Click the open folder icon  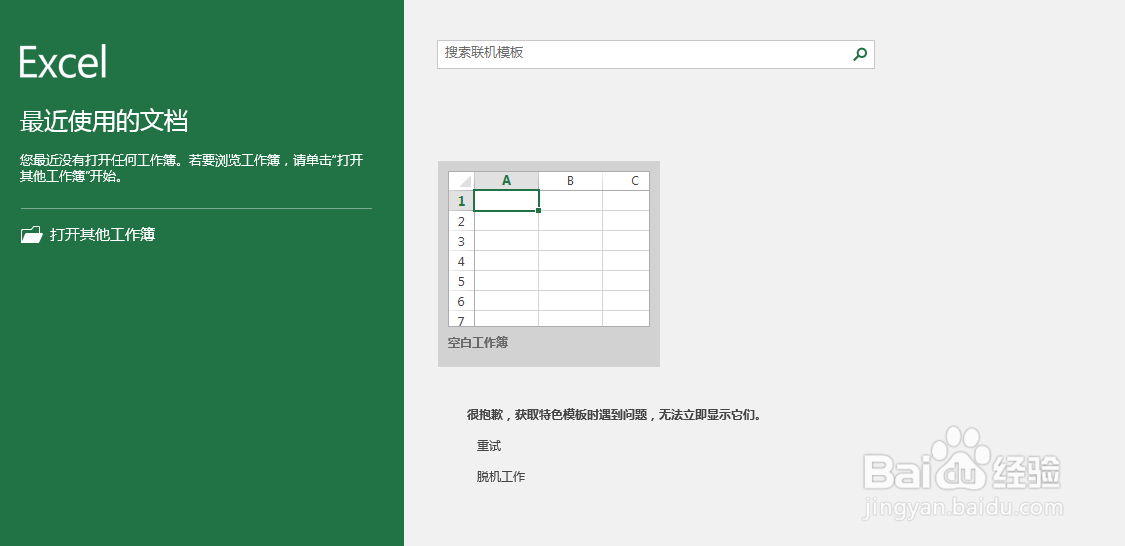[32, 235]
